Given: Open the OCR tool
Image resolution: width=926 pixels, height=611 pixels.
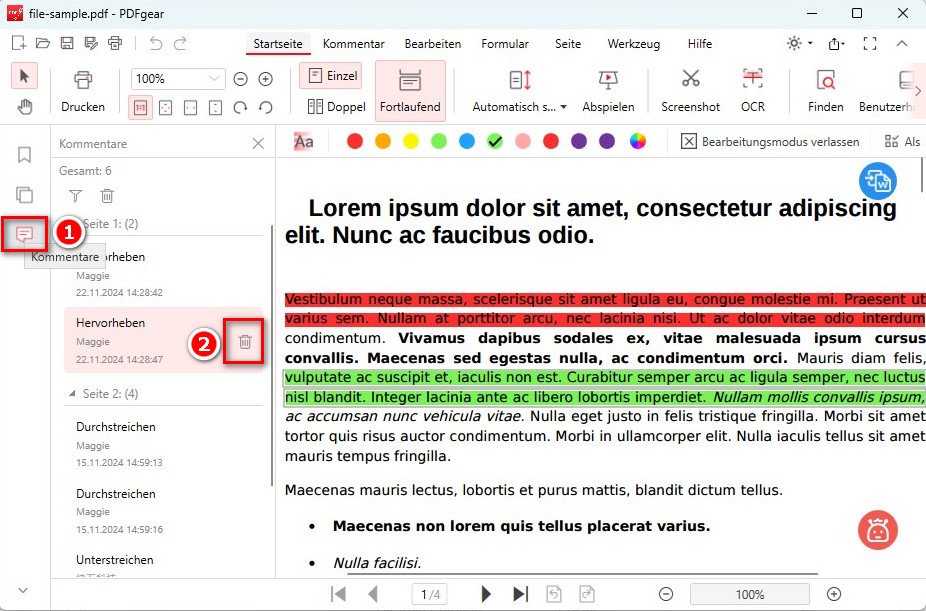Looking at the screenshot, I should 752,90.
